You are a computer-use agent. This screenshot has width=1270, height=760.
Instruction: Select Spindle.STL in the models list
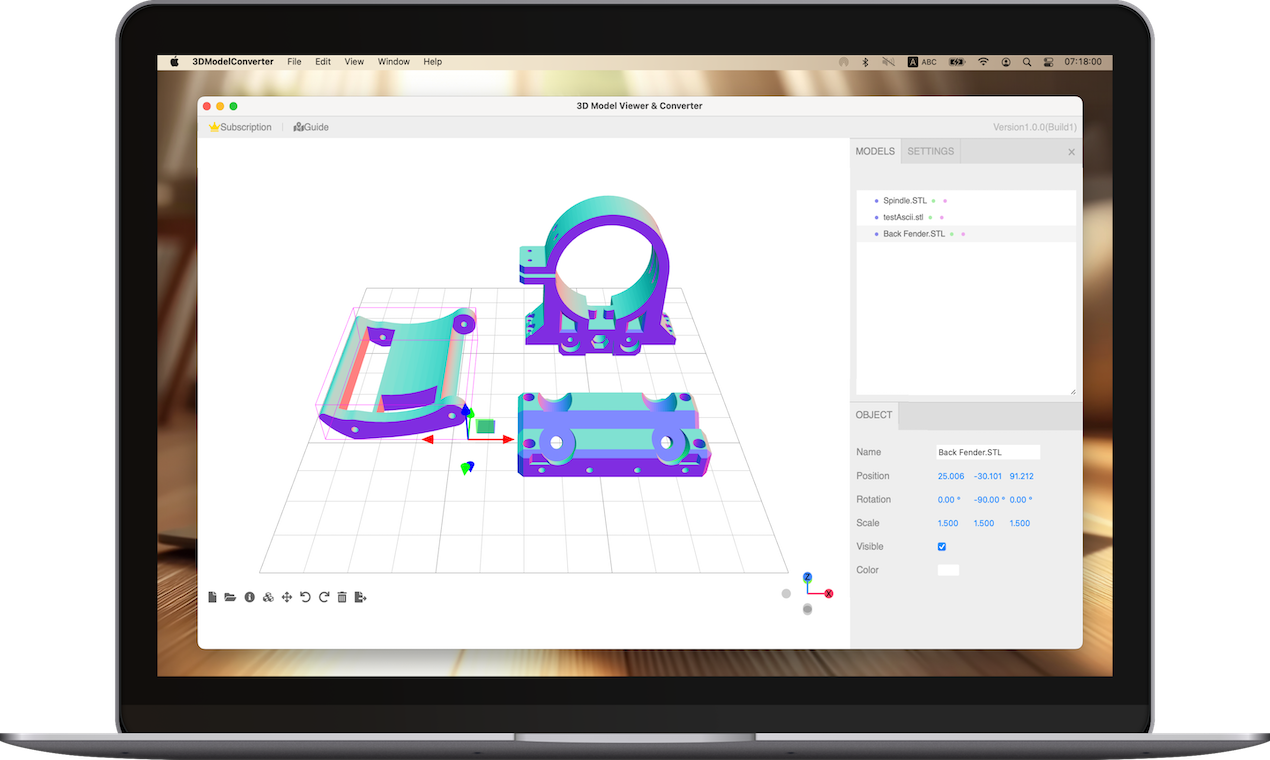tap(966, 201)
